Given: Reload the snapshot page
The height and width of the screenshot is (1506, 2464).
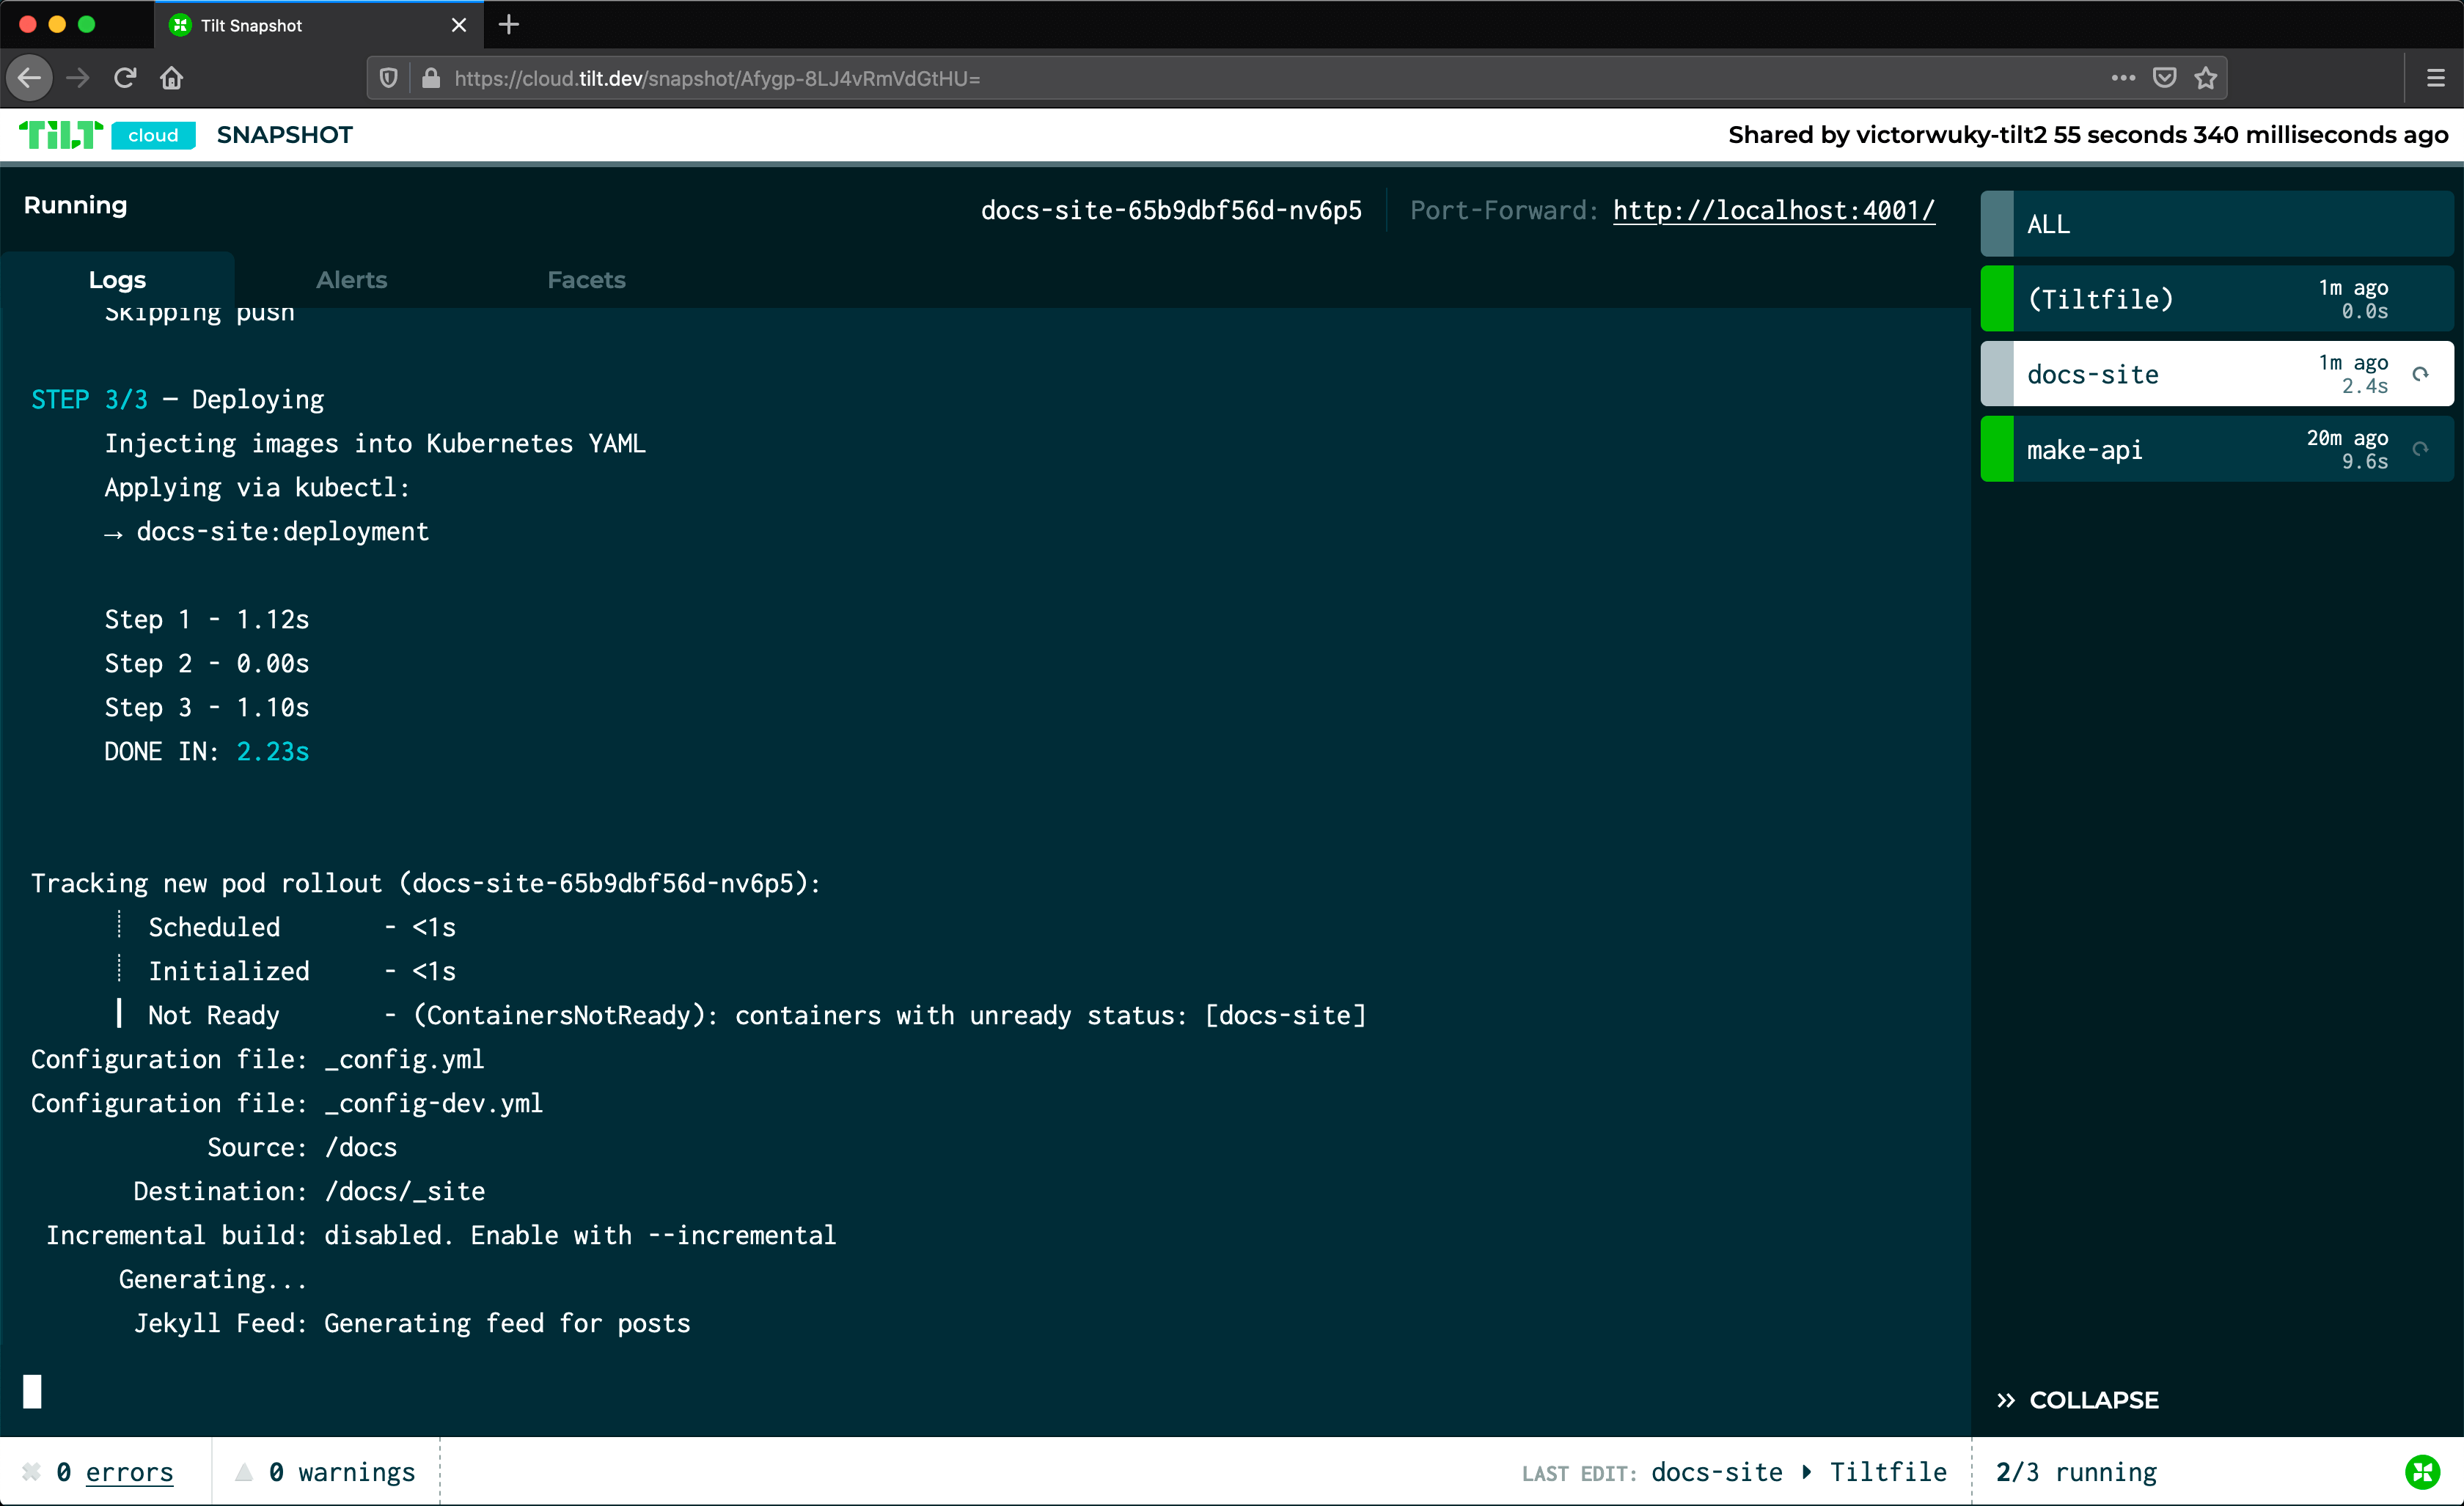Looking at the screenshot, I should (125, 78).
